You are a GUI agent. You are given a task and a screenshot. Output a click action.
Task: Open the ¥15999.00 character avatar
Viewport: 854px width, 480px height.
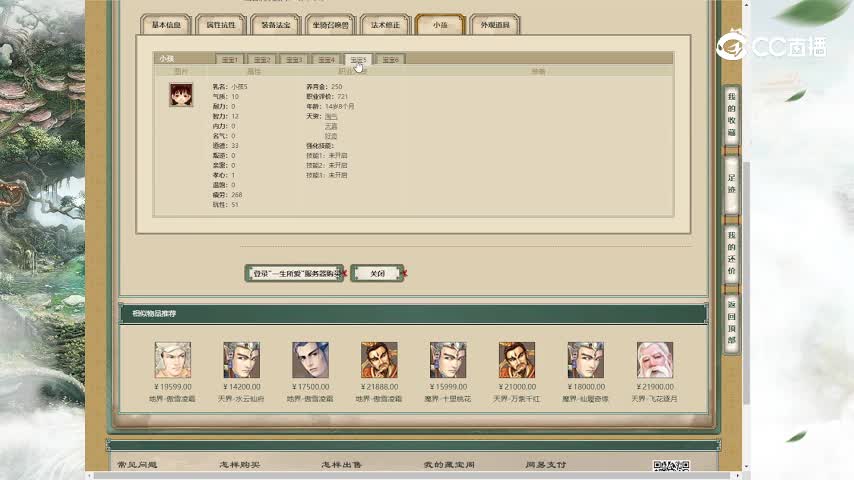click(x=448, y=360)
